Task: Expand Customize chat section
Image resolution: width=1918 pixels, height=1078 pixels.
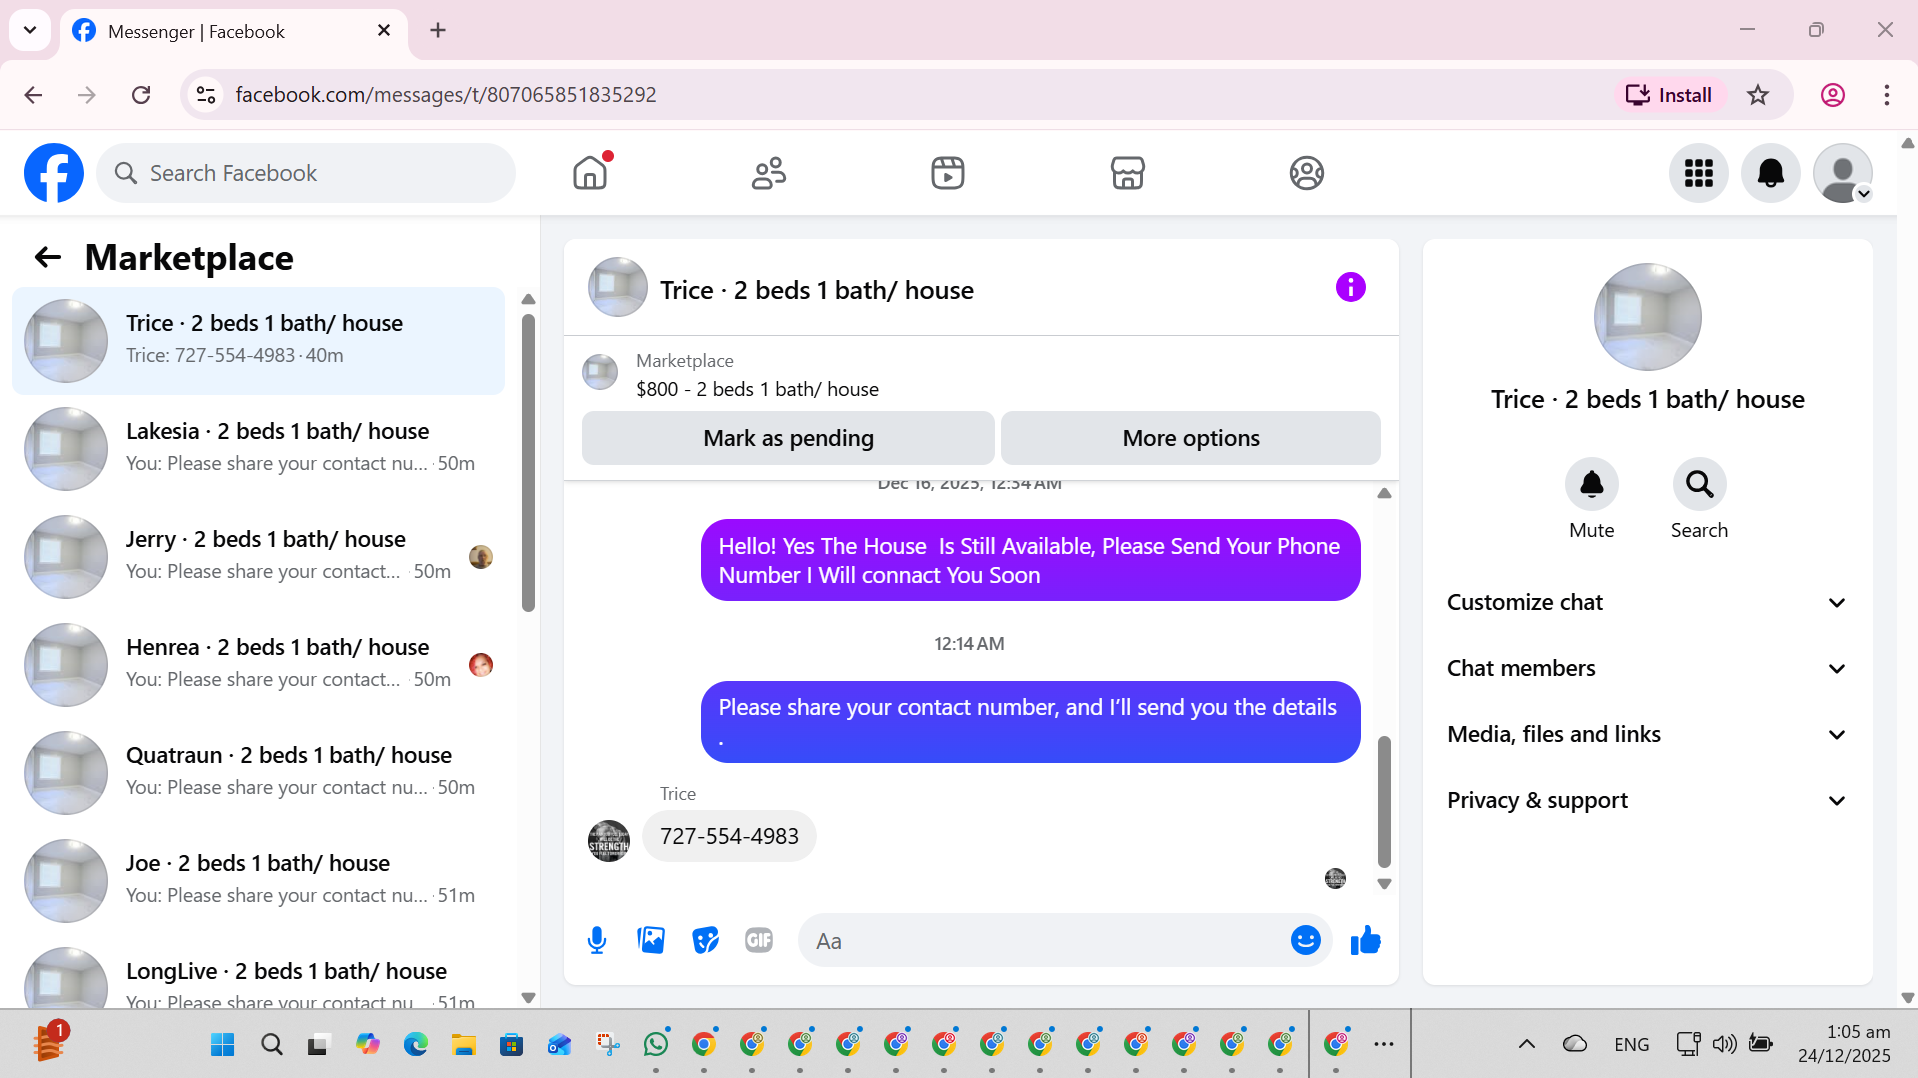Action: 1647,602
